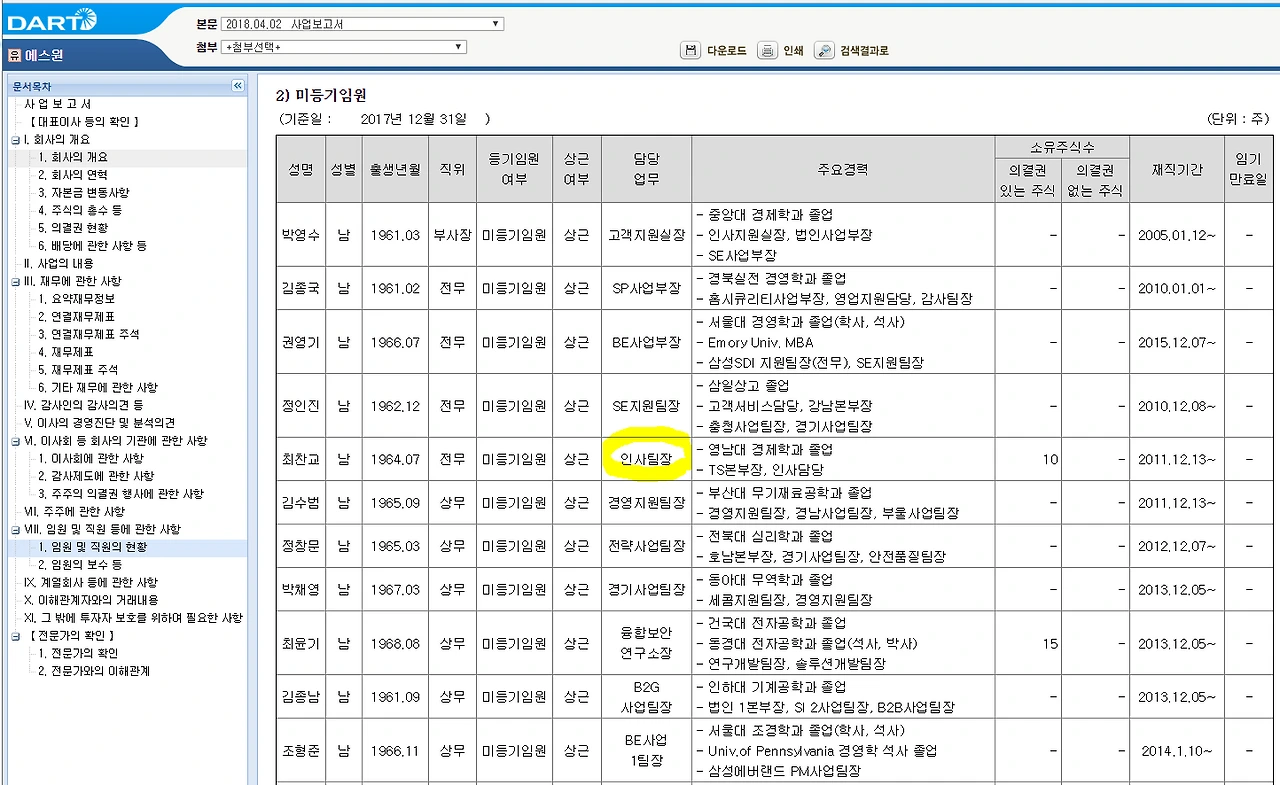1280x785 pixels.
Task: Open 사업보고서 in the document tree
Action: pyautogui.click(x=59, y=105)
